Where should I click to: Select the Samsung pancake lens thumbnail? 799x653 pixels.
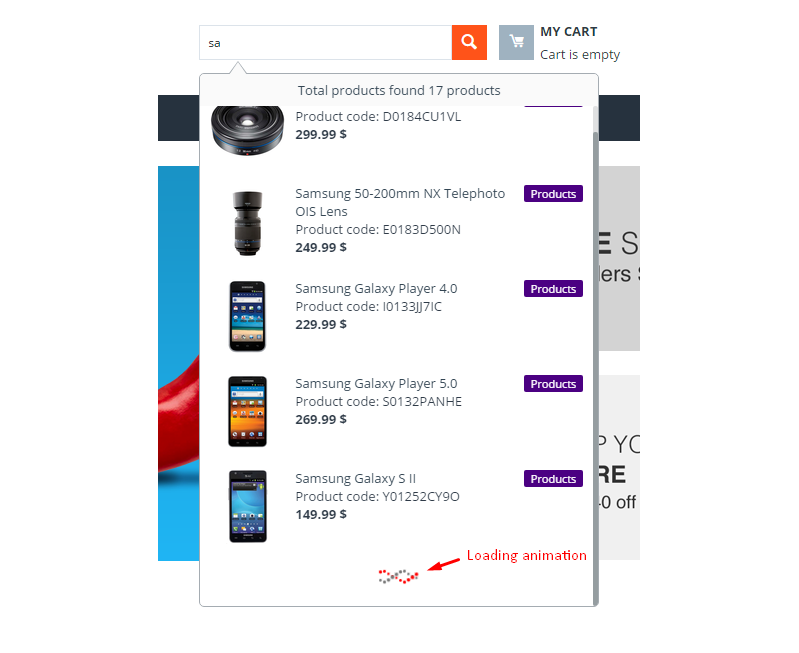tap(247, 129)
